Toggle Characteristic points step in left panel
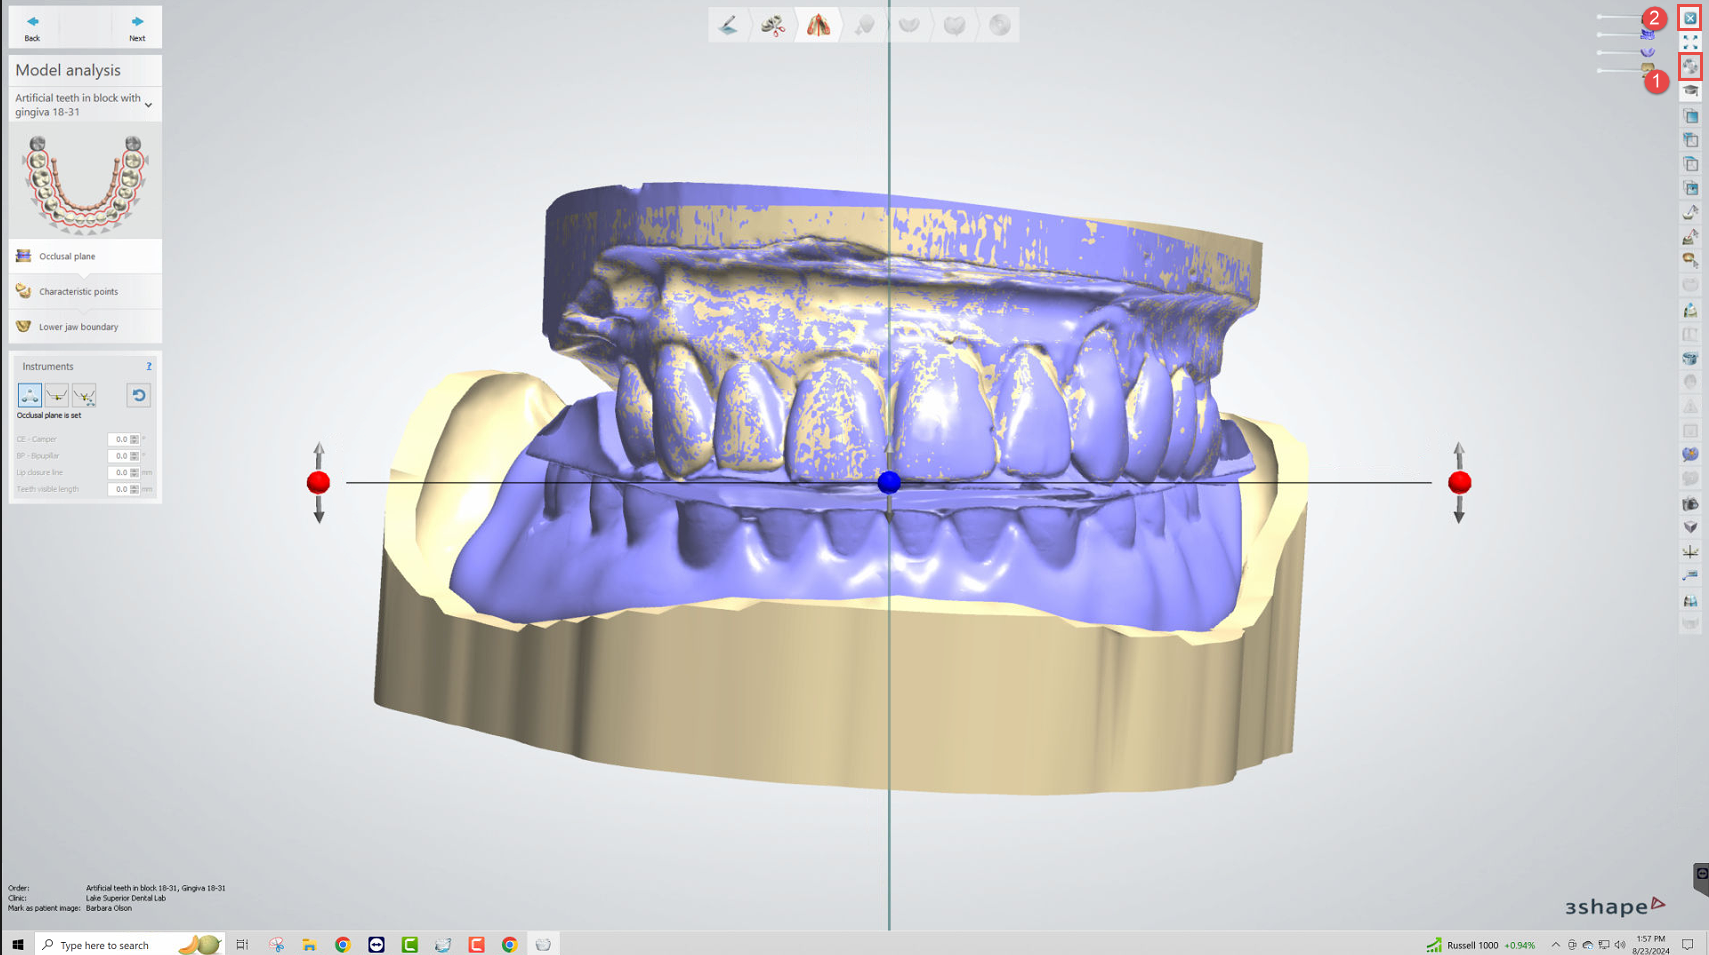Viewport: 1709px width, 955px height. coord(84,291)
